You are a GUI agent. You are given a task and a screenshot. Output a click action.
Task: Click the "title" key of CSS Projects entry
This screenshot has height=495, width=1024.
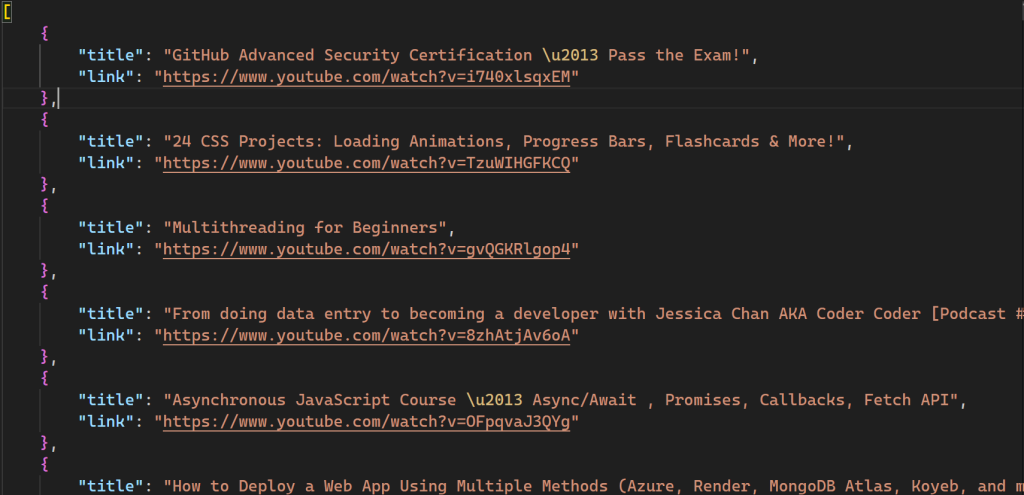tap(111, 142)
